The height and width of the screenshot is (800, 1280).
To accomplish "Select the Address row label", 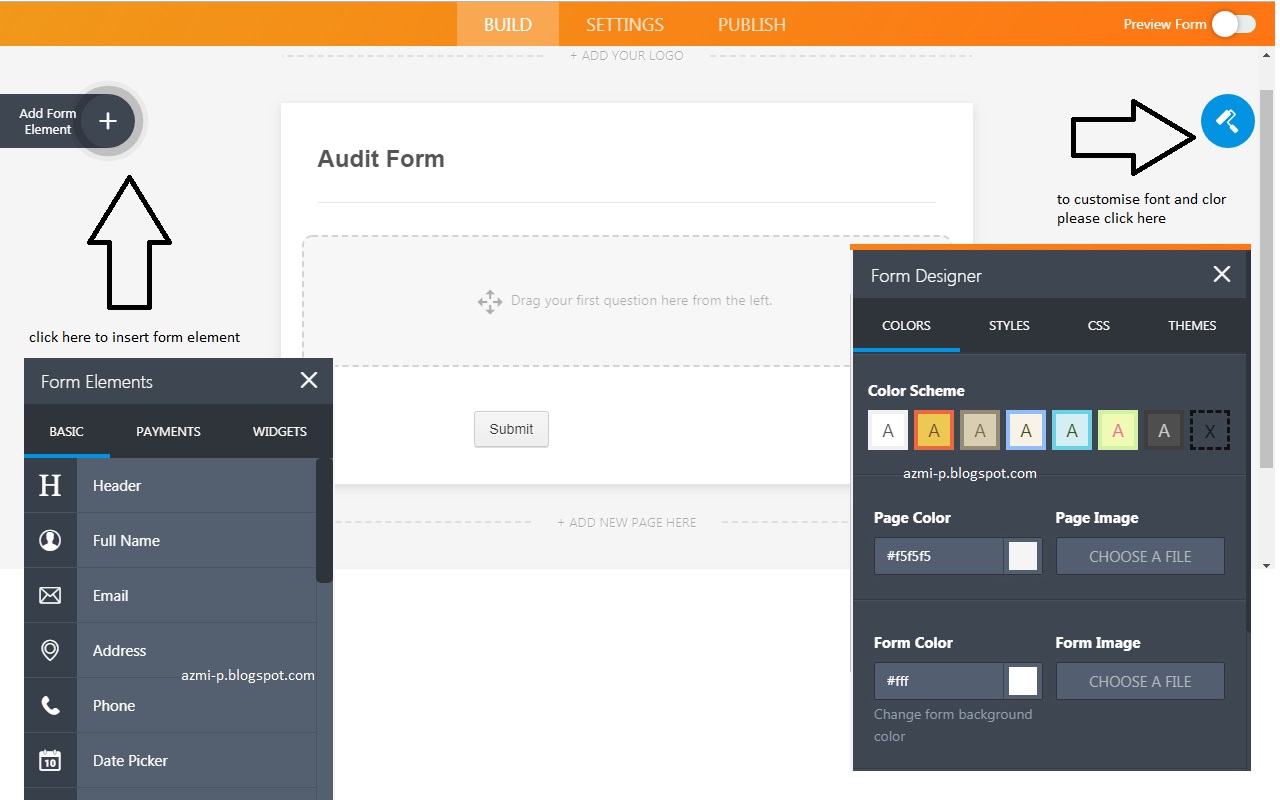I will tap(119, 651).
